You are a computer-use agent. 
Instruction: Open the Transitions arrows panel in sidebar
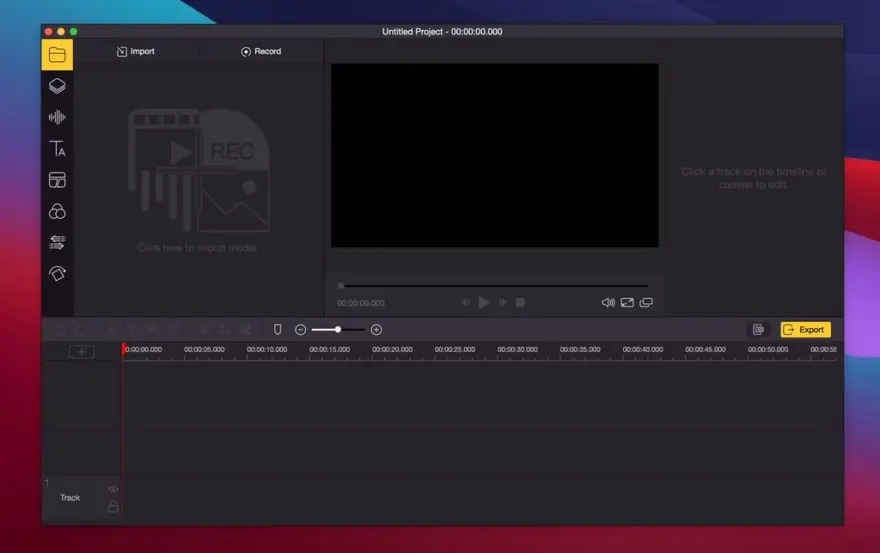pyautogui.click(x=57, y=243)
